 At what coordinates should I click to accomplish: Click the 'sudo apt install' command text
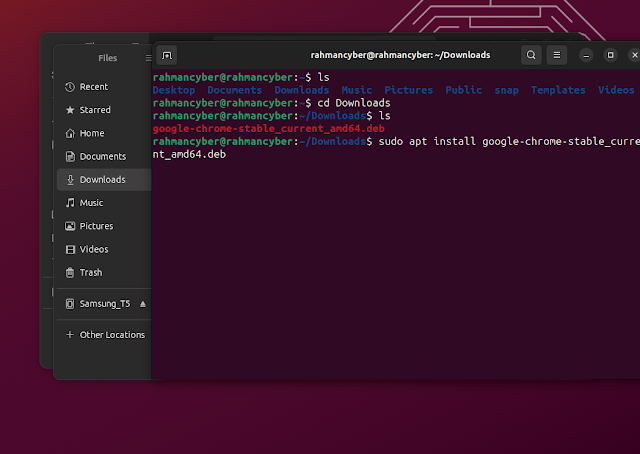tap(427, 142)
